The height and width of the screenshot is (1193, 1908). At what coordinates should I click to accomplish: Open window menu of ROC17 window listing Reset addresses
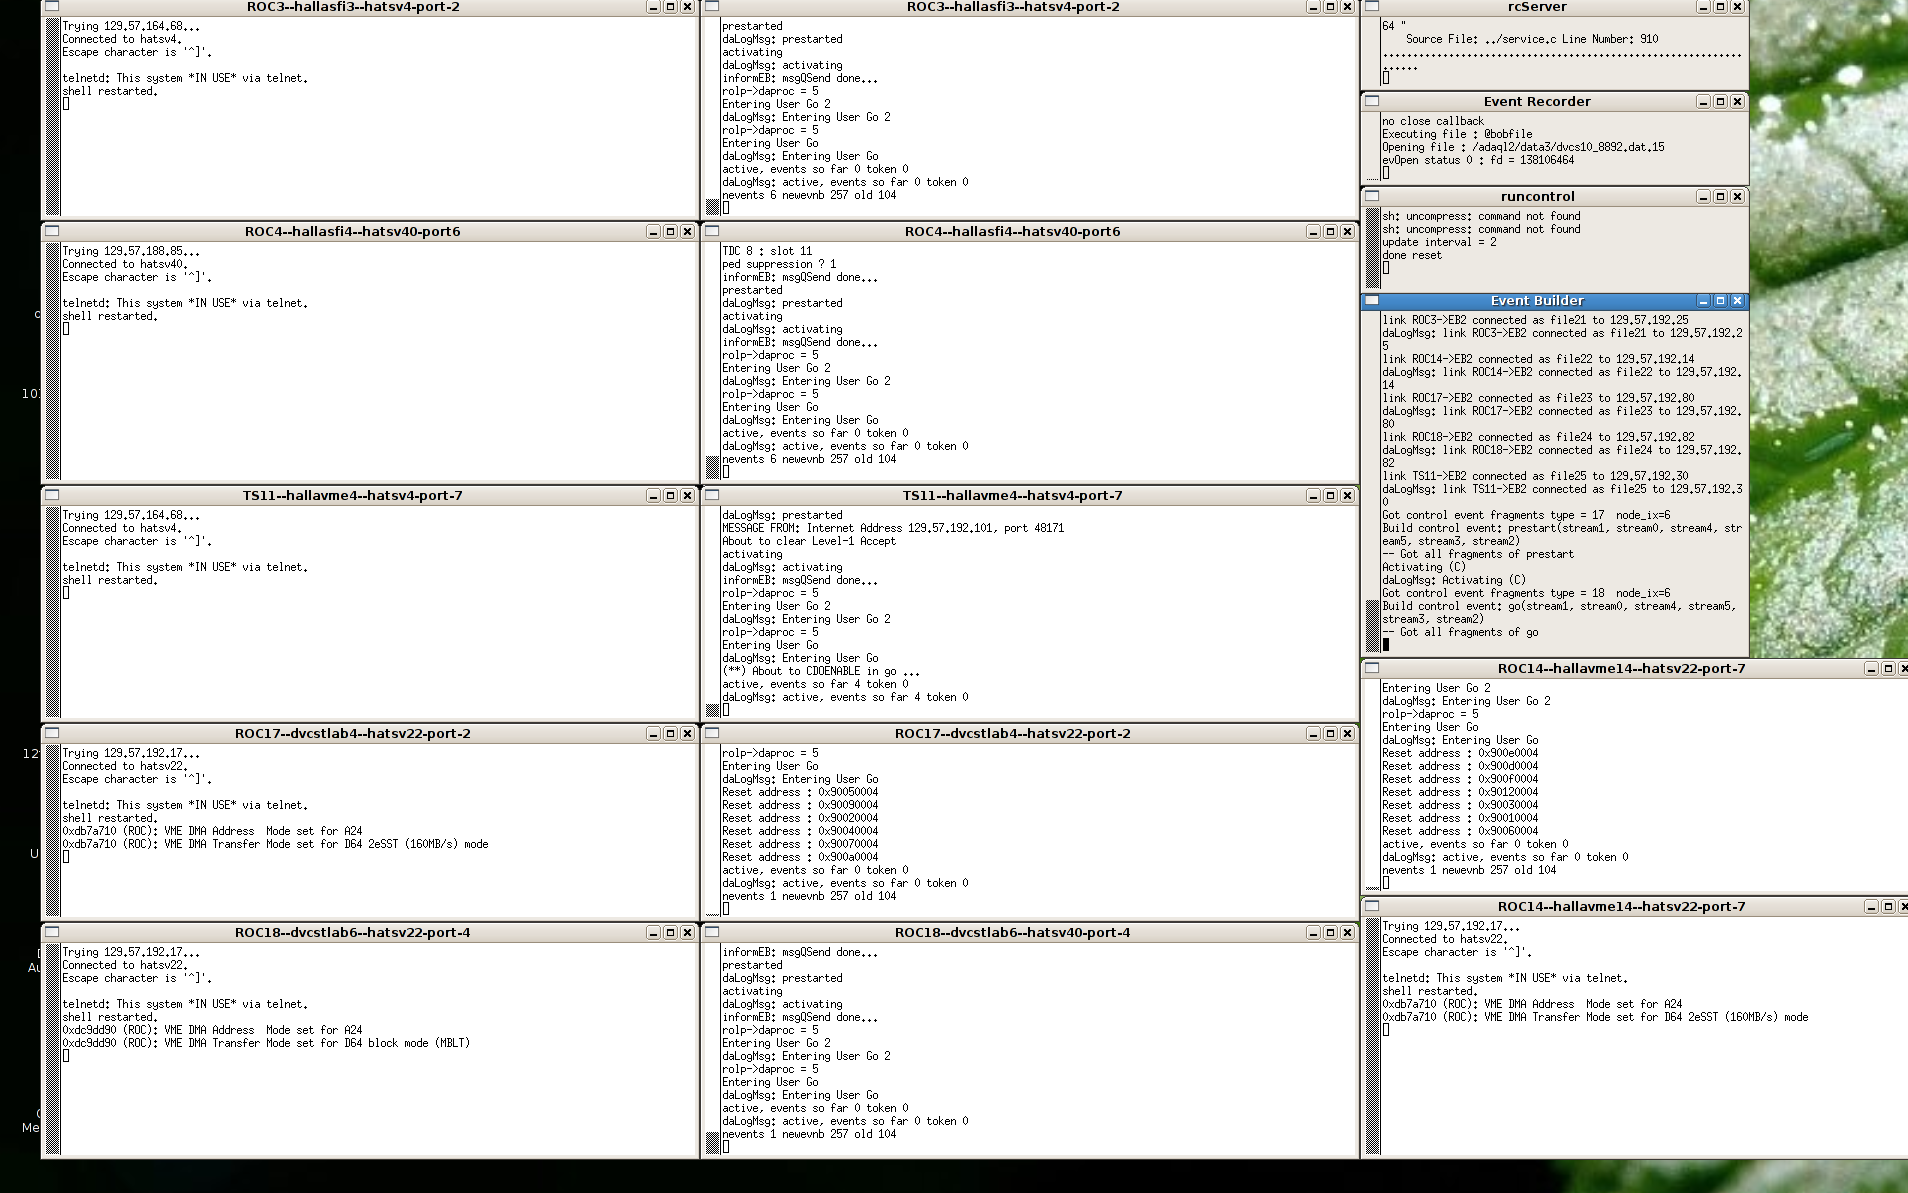(x=712, y=733)
